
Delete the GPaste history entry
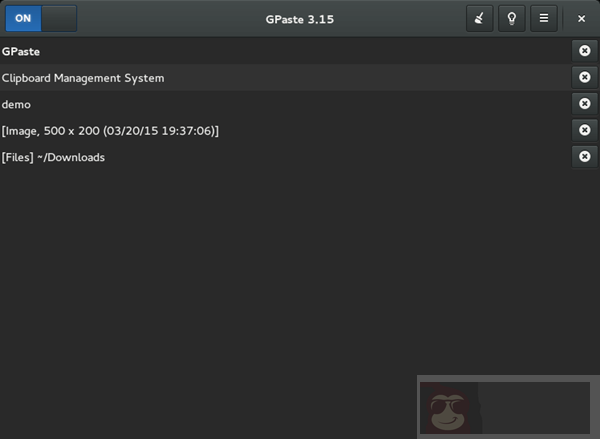pyautogui.click(x=585, y=51)
